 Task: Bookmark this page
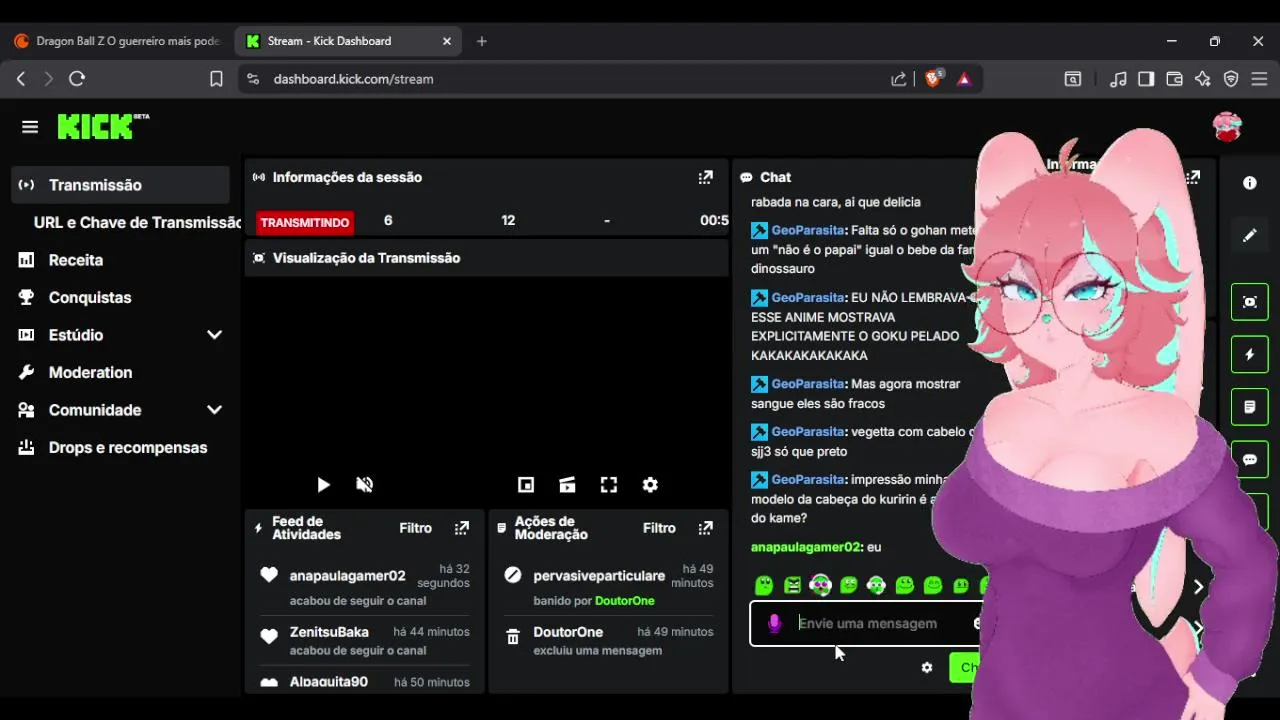[x=216, y=79]
